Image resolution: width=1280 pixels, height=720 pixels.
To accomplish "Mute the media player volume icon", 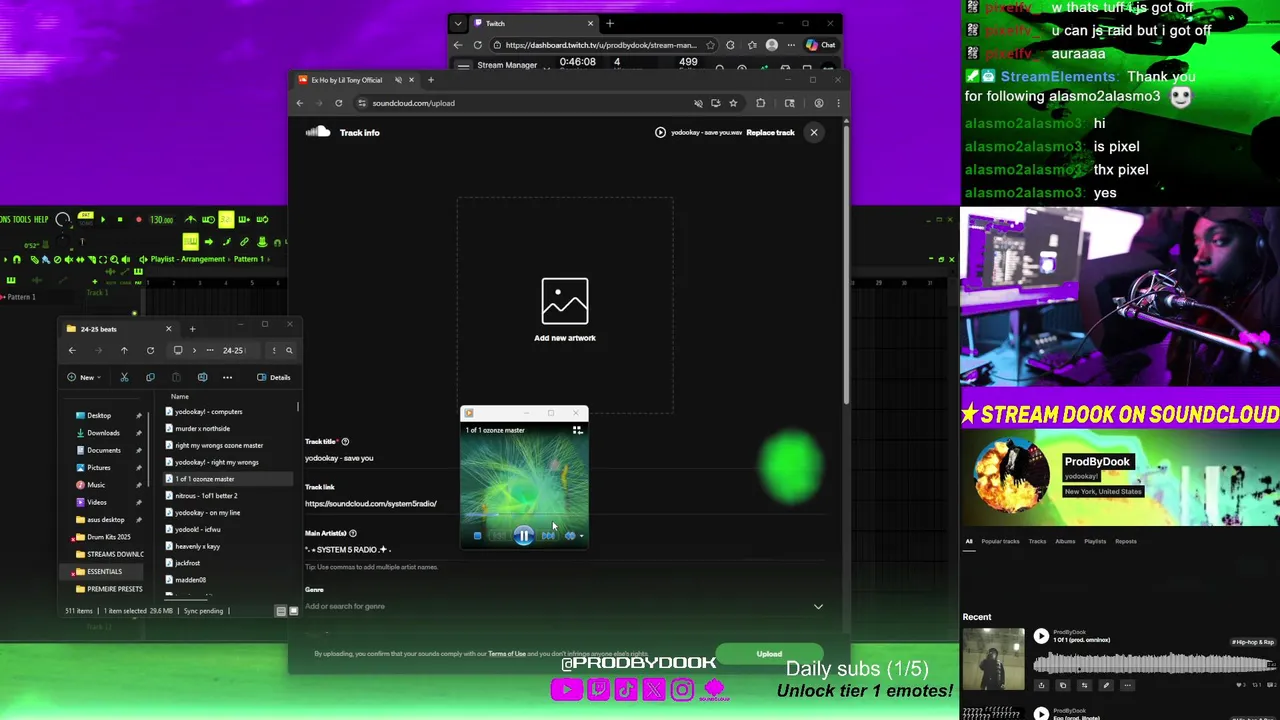I will tap(570, 536).
